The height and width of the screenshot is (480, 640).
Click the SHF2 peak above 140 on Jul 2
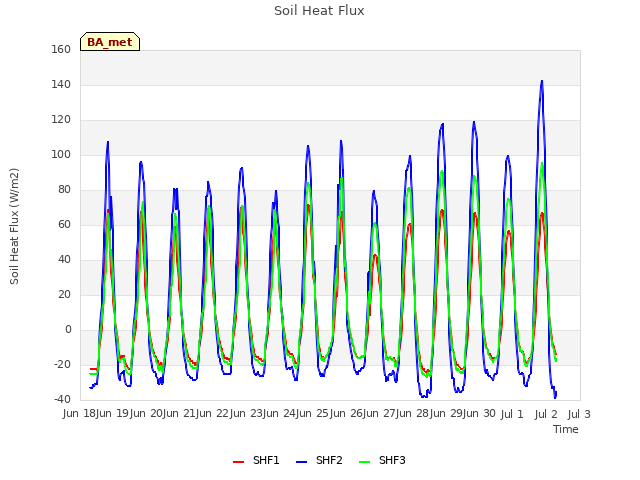click(542, 81)
